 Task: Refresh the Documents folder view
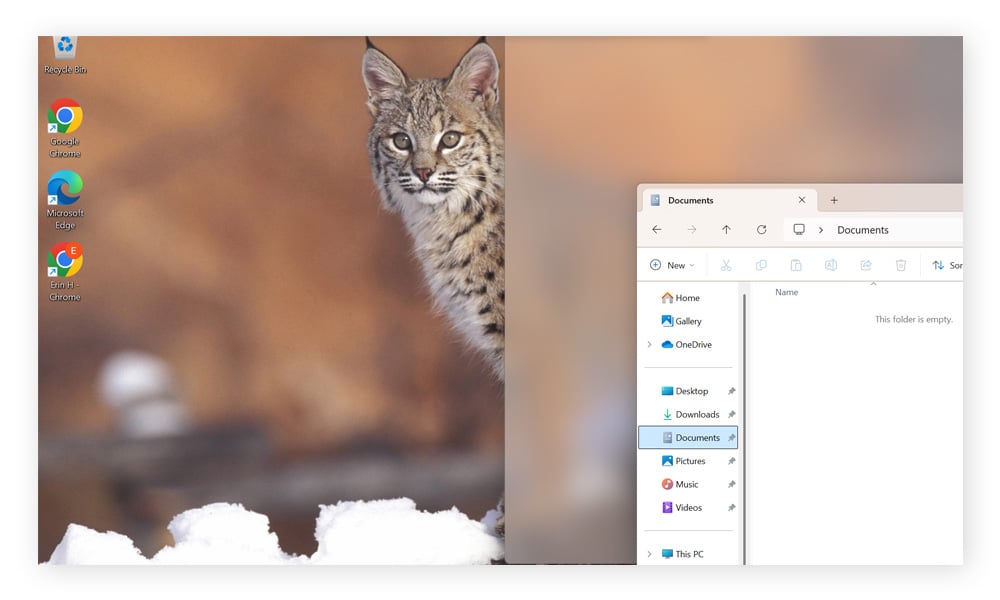point(761,229)
